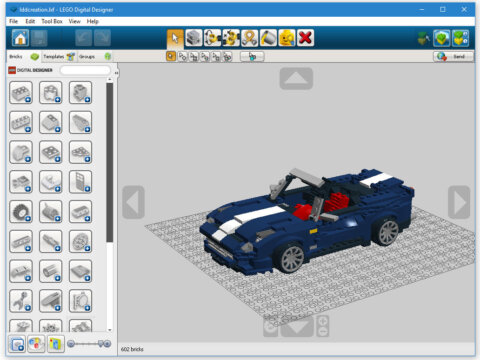480x360 pixels.
Task: Reset the camera view
Action: pos(271,327)
